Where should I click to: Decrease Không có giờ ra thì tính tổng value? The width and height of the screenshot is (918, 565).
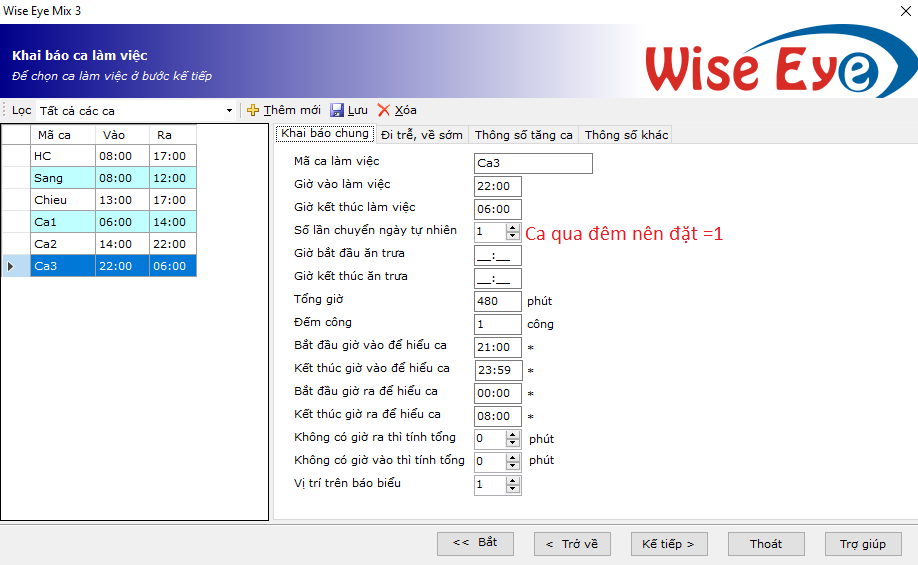tap(514, 443)
